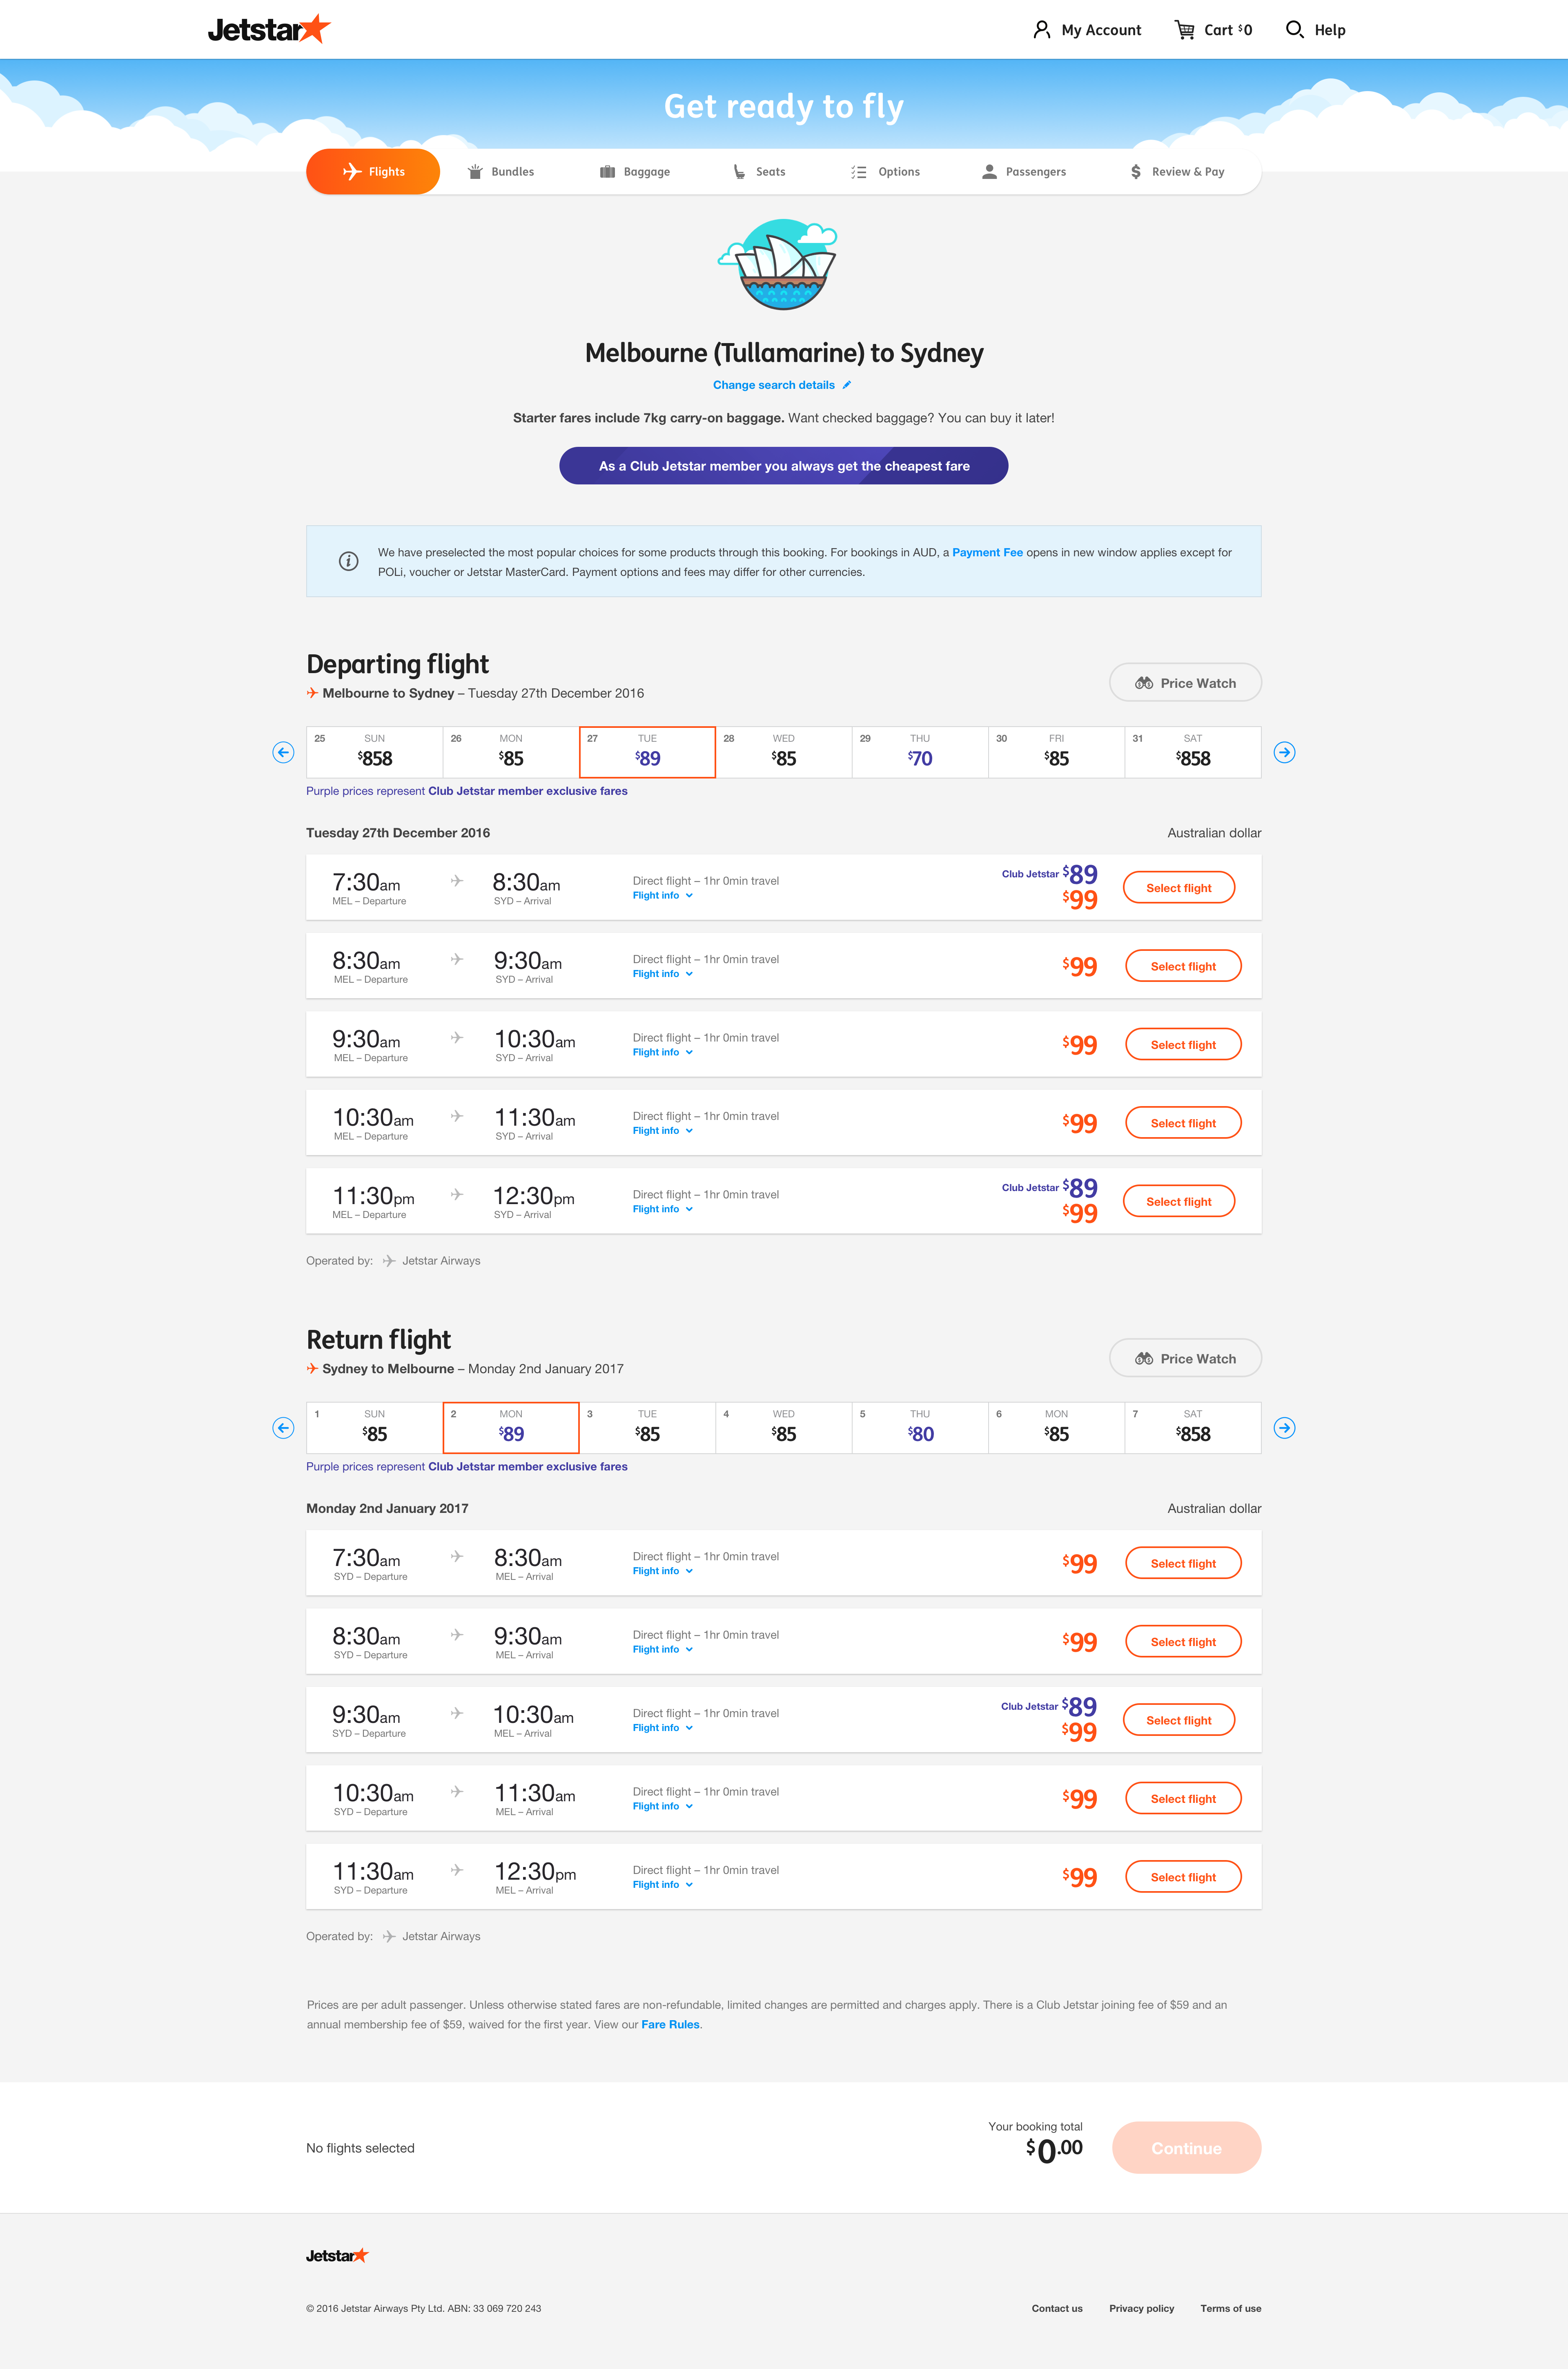The height and width of the screenshot is (2369, 1568).
Task: Click the departing Club Jetstar member exclusive fares link
Action: (x=528, y=791)
